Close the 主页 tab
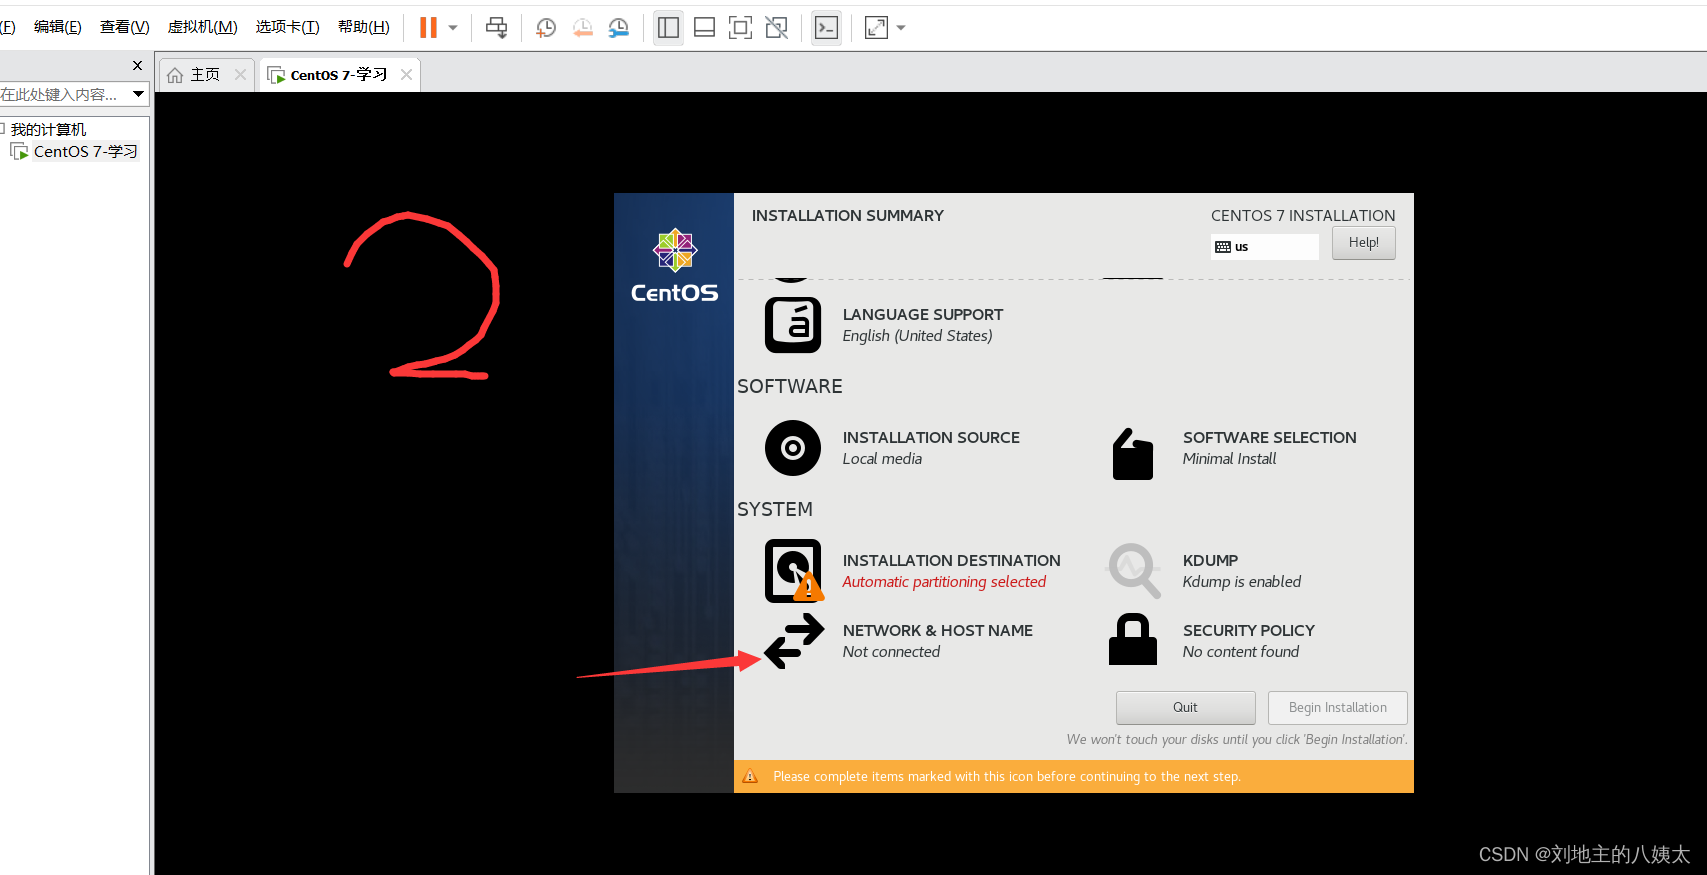Viewport: 1707px width, 875px height. tap(240, 75)
